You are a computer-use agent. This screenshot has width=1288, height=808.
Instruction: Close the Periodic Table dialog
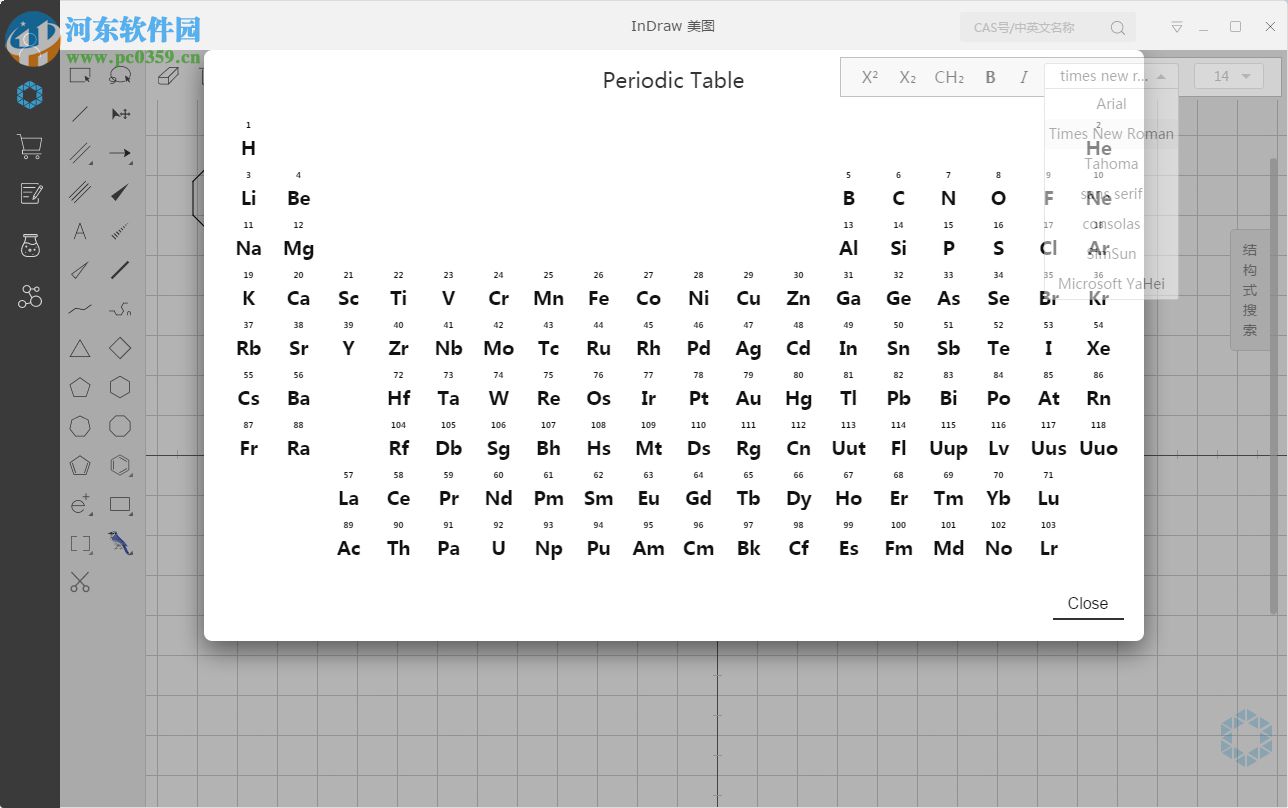[1088, 603]
